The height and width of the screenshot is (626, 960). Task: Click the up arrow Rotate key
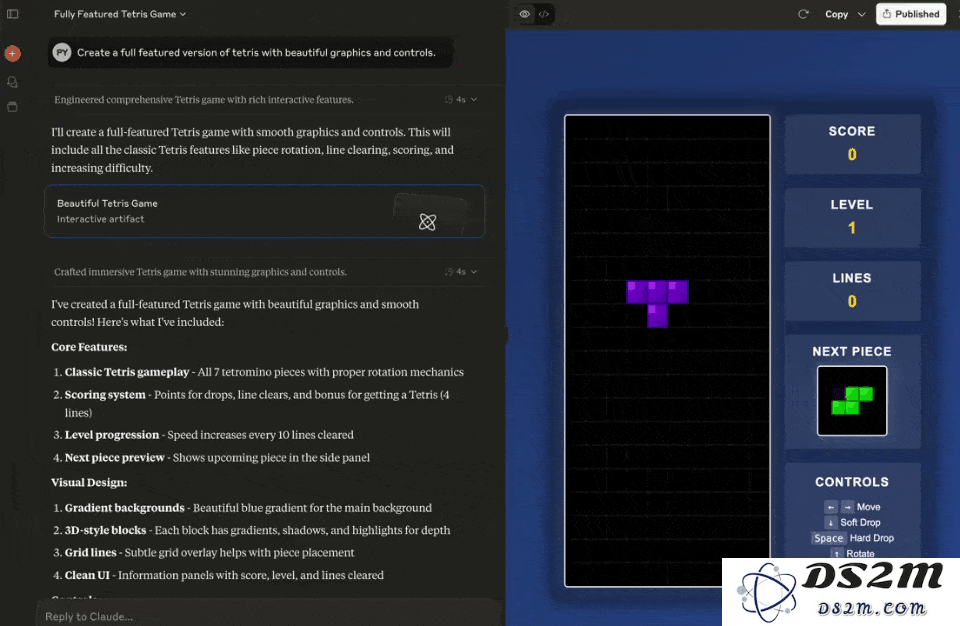point(836,553)
